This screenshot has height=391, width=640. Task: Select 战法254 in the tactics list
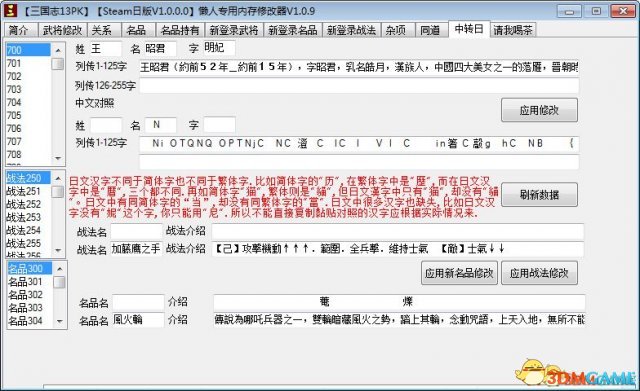point(28,230)
